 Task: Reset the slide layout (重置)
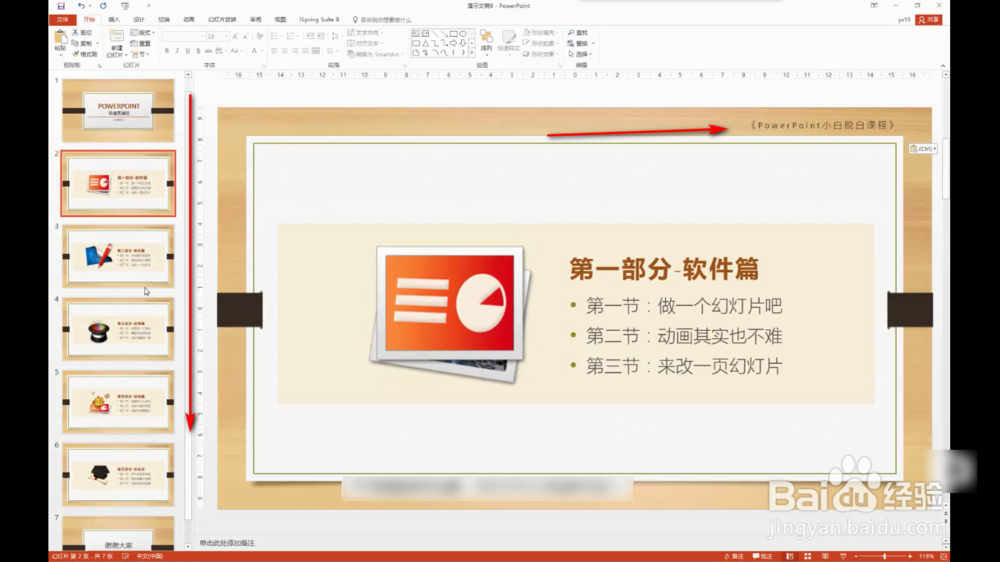(140, 43)
